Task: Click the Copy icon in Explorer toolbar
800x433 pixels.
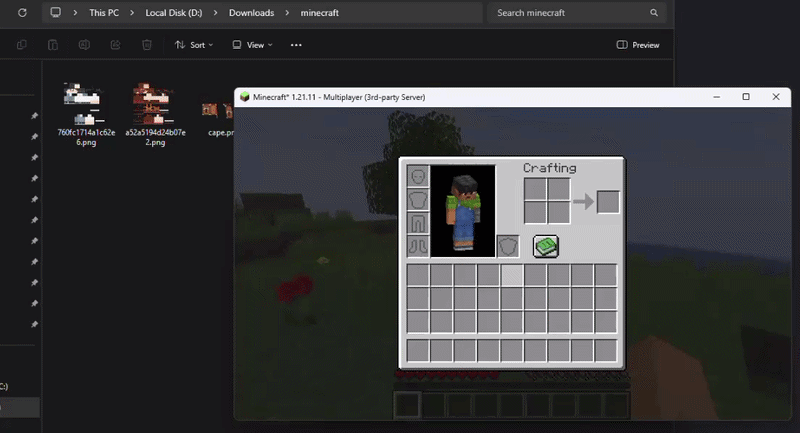Action: [21, 45]
